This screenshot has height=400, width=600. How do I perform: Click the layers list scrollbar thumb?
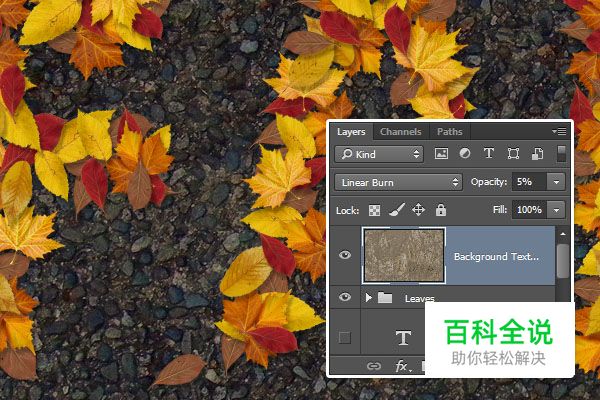click(563, 260)
